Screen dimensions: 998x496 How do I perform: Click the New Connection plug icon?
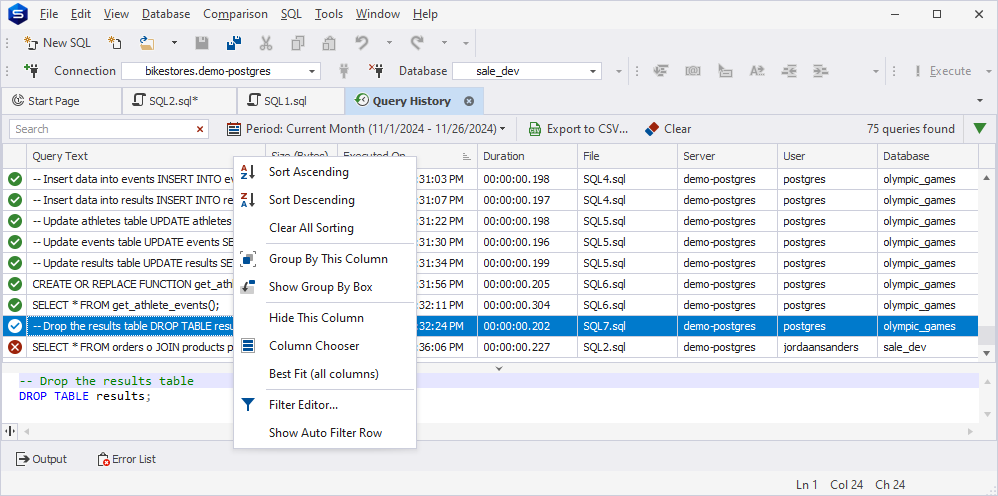(x=31, y=70)
